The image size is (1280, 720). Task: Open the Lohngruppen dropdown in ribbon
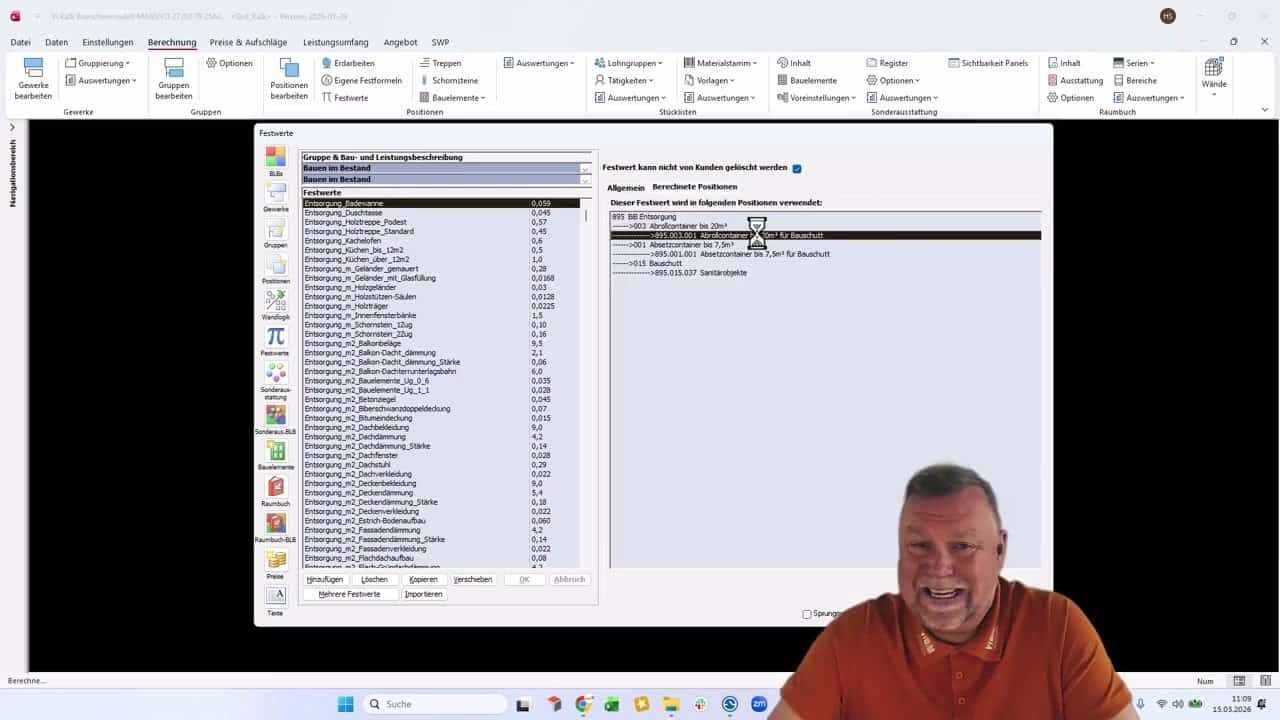pyautogui.click(x=630, y=63)
